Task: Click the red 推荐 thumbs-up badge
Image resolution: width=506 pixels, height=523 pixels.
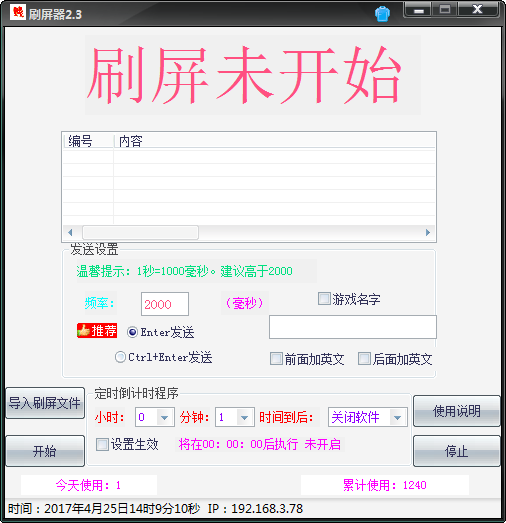Action: [97, 331]
